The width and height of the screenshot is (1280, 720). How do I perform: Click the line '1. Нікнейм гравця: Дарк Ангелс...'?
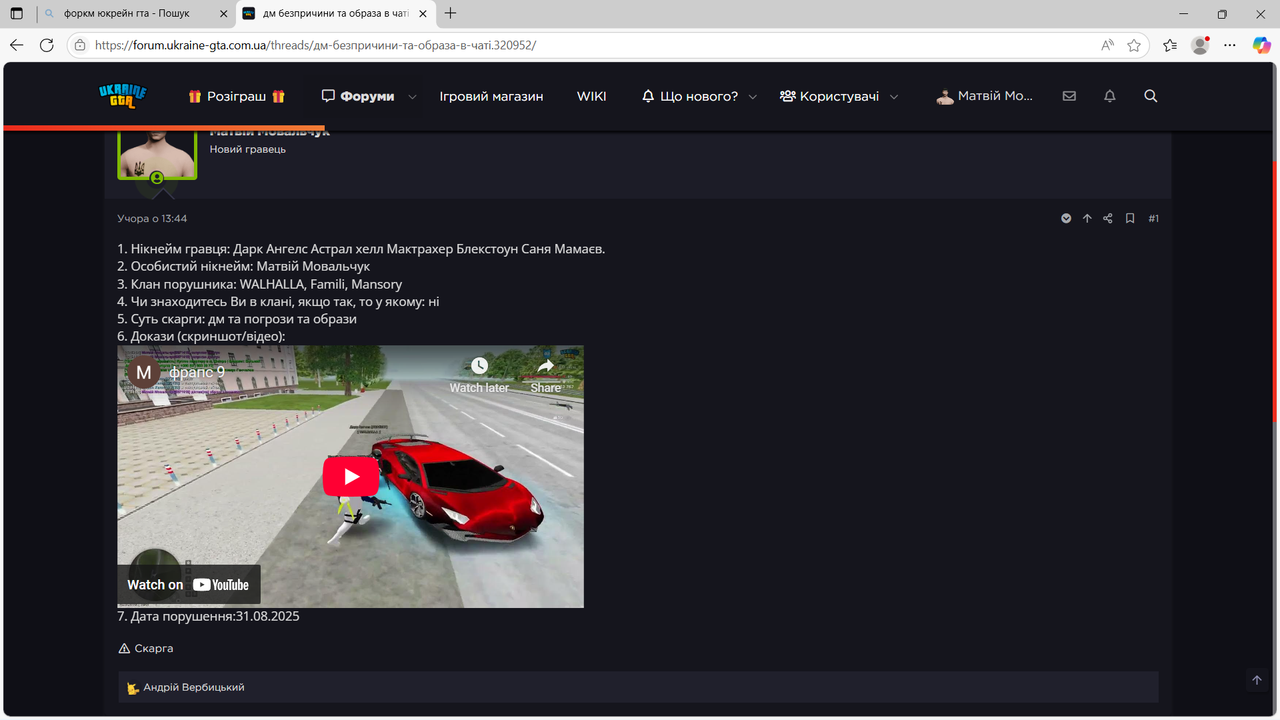point(361,249)
